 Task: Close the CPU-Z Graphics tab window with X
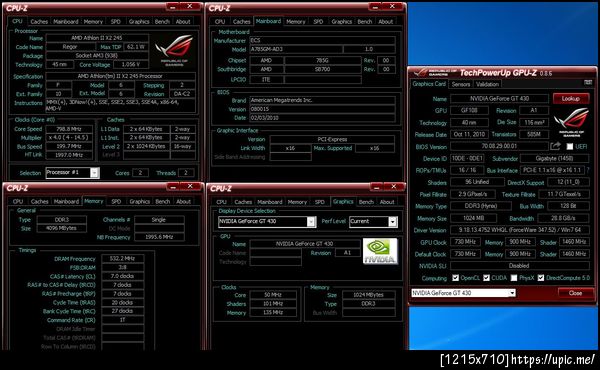[x=393, y=187]
